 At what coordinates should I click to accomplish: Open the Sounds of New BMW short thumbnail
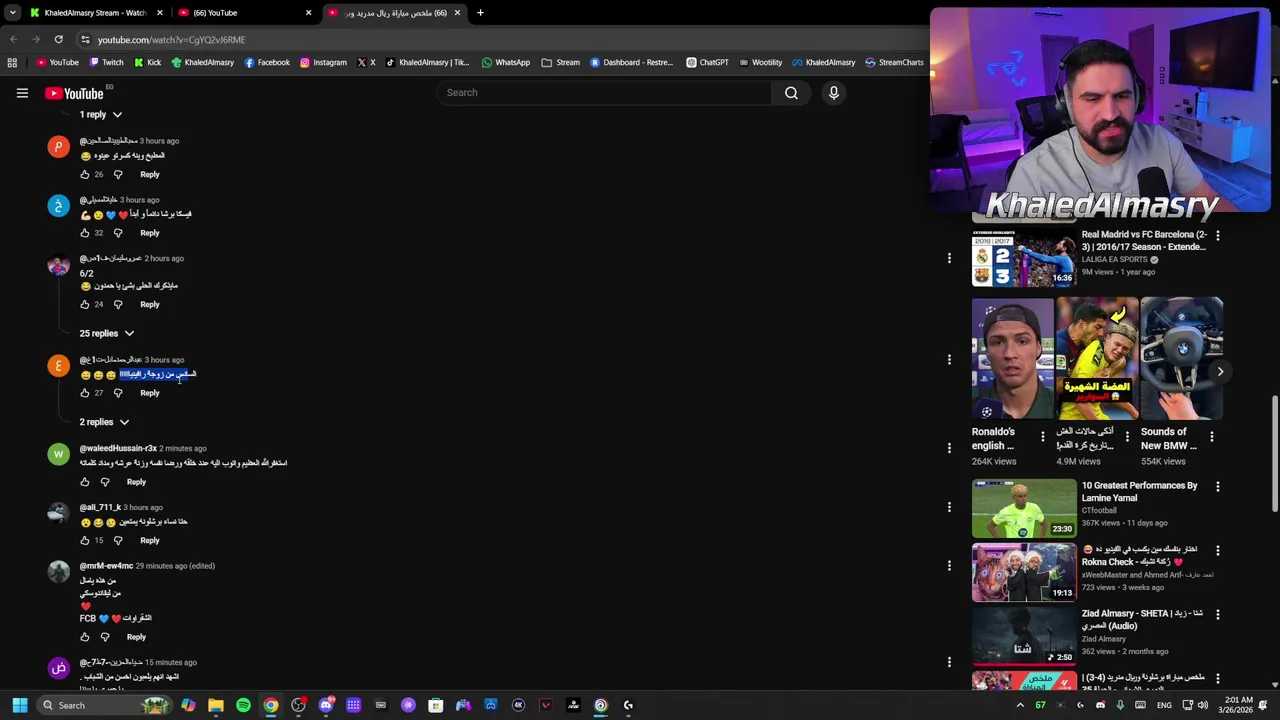coord(1182,358)
